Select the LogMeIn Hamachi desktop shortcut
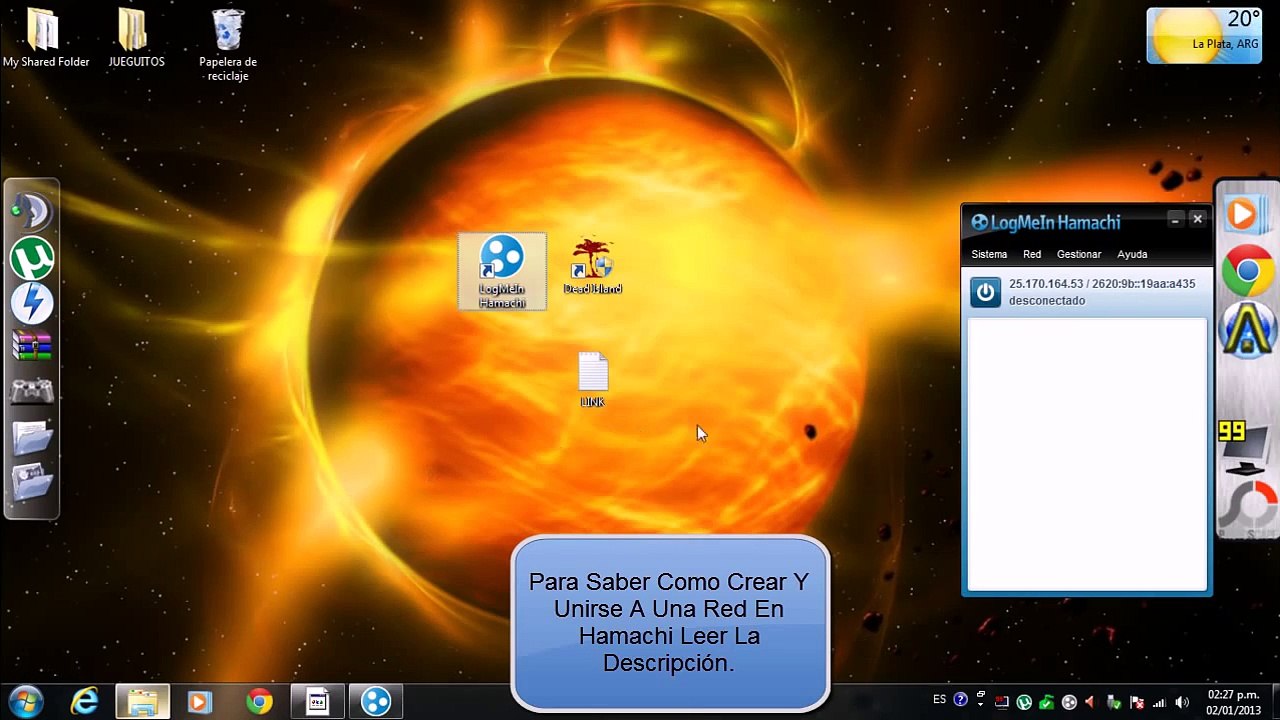This screenshot has width=1280, height=720. click(x=502, y=271)
